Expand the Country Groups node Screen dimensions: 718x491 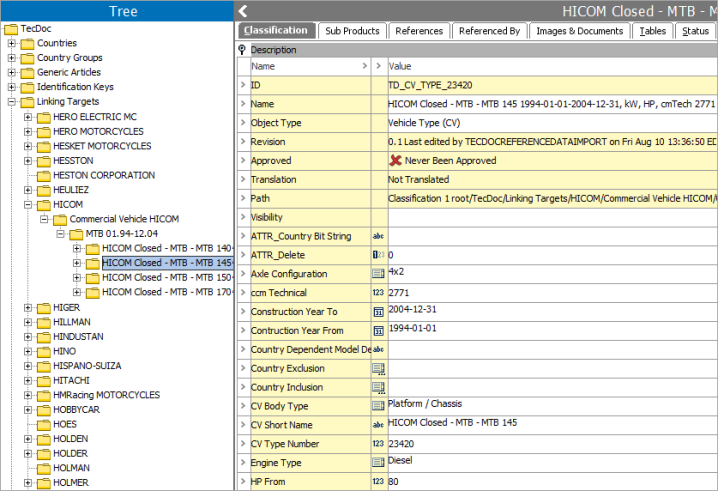[x=12, y=58]
